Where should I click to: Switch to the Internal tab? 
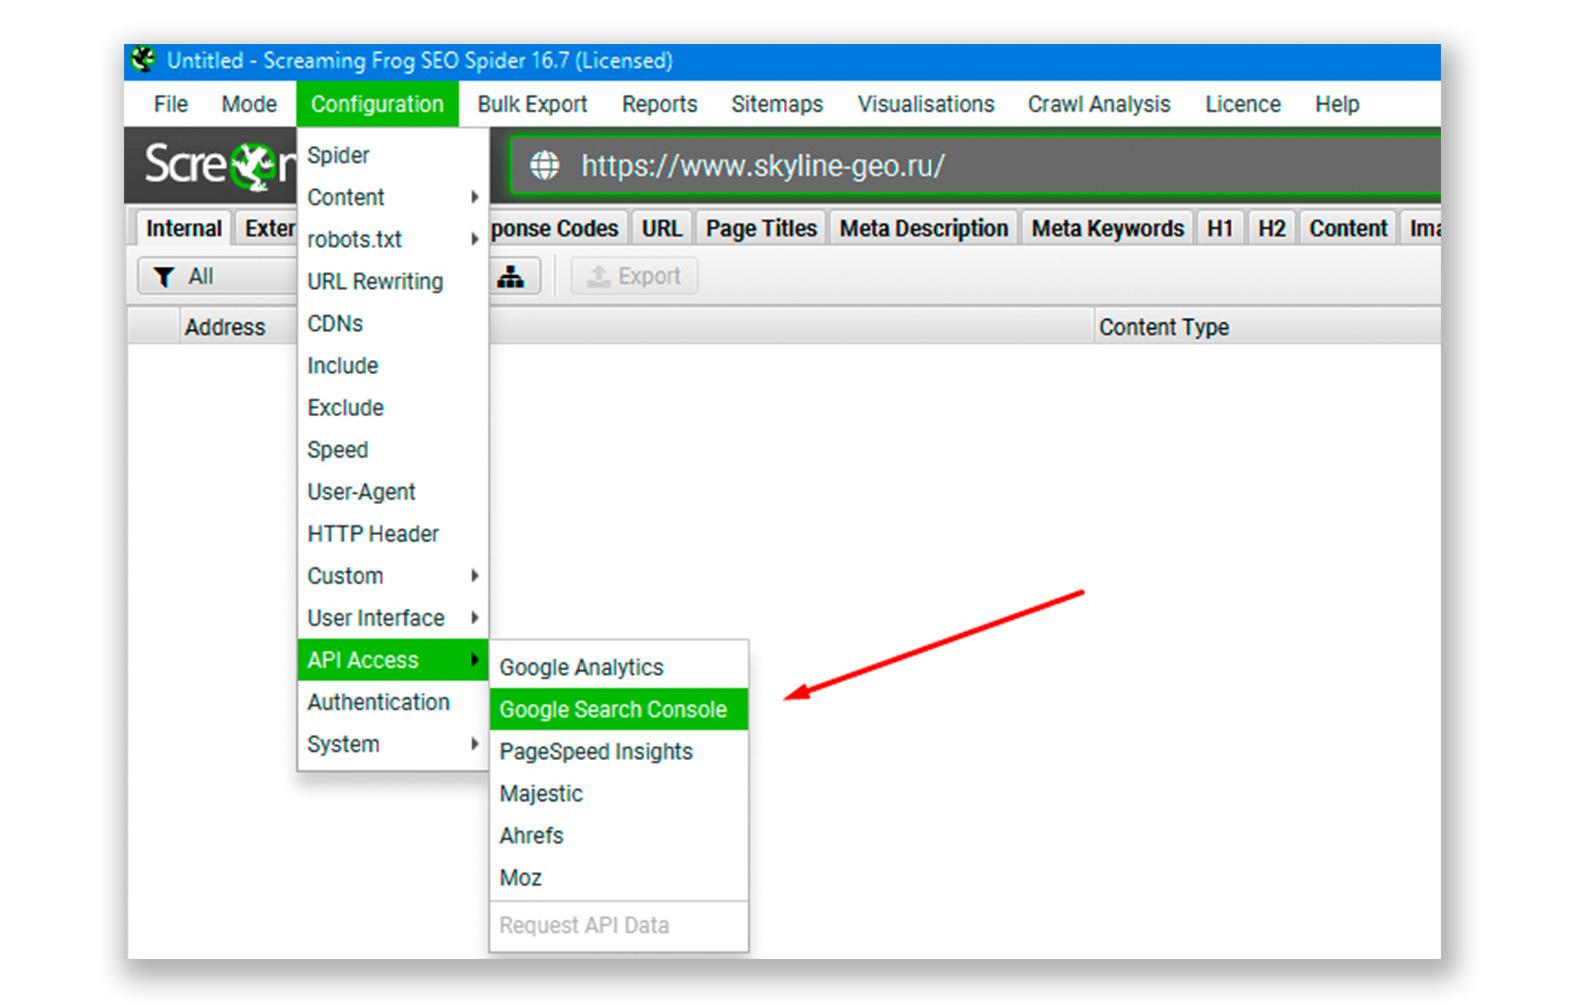(183, 228)
